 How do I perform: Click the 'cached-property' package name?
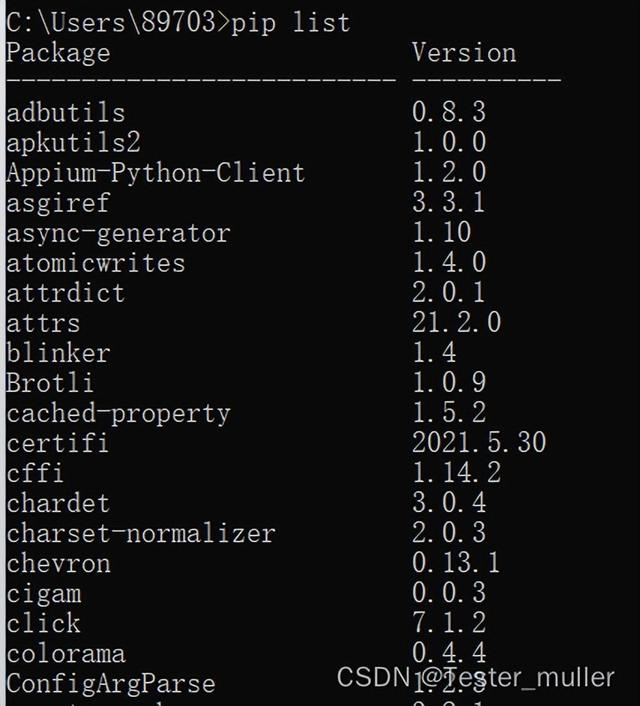coord(118,413)
